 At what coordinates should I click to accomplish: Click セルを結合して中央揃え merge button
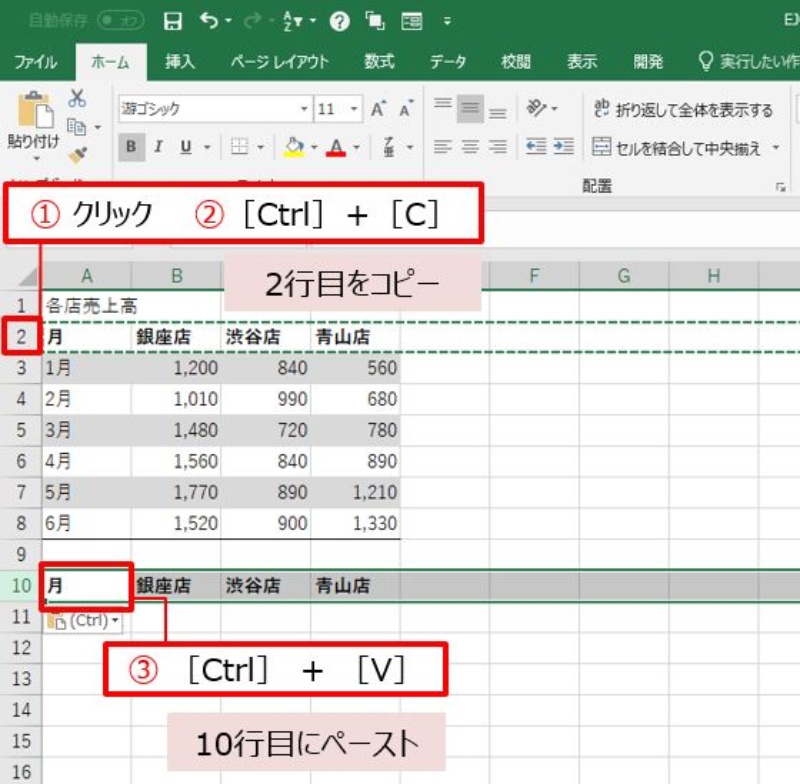(685, 148)
